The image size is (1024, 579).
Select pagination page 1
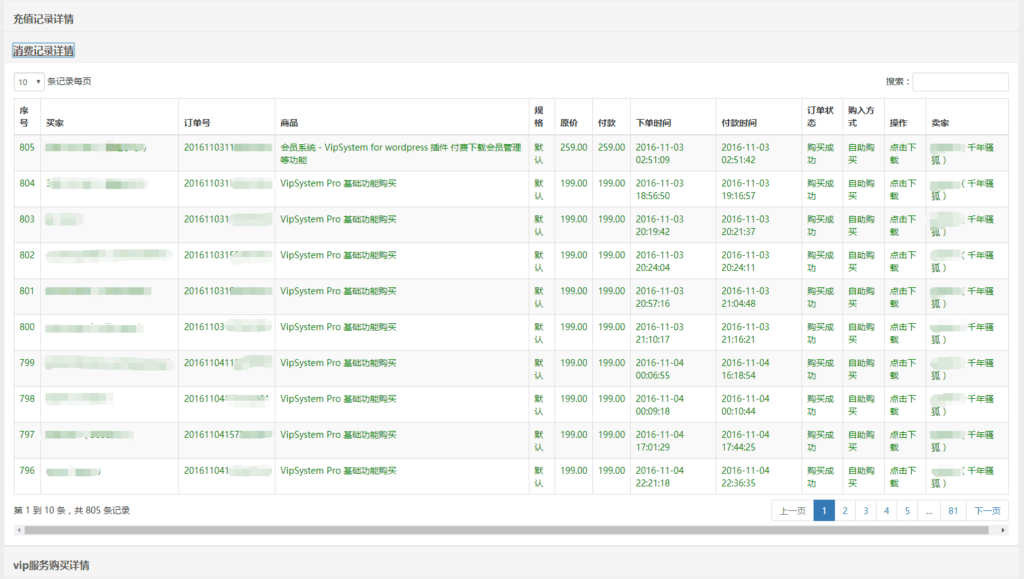point(824,510)
